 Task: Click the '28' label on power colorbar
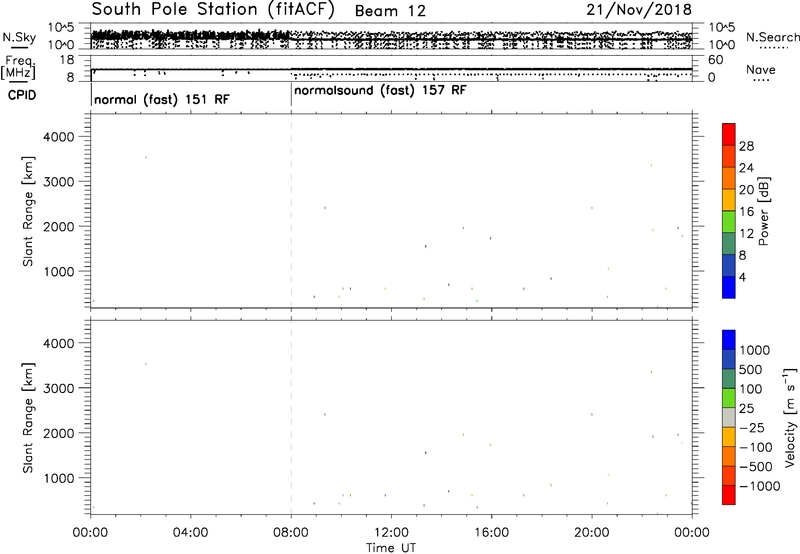[x=746, y=146]
